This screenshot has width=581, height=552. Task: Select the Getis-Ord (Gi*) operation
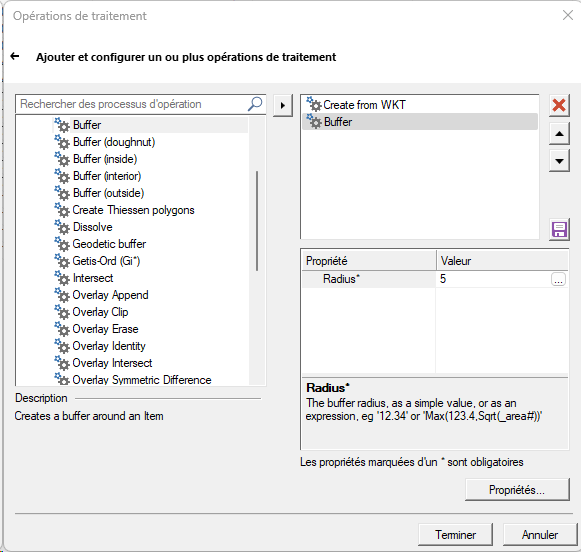(x=106, y=261)
